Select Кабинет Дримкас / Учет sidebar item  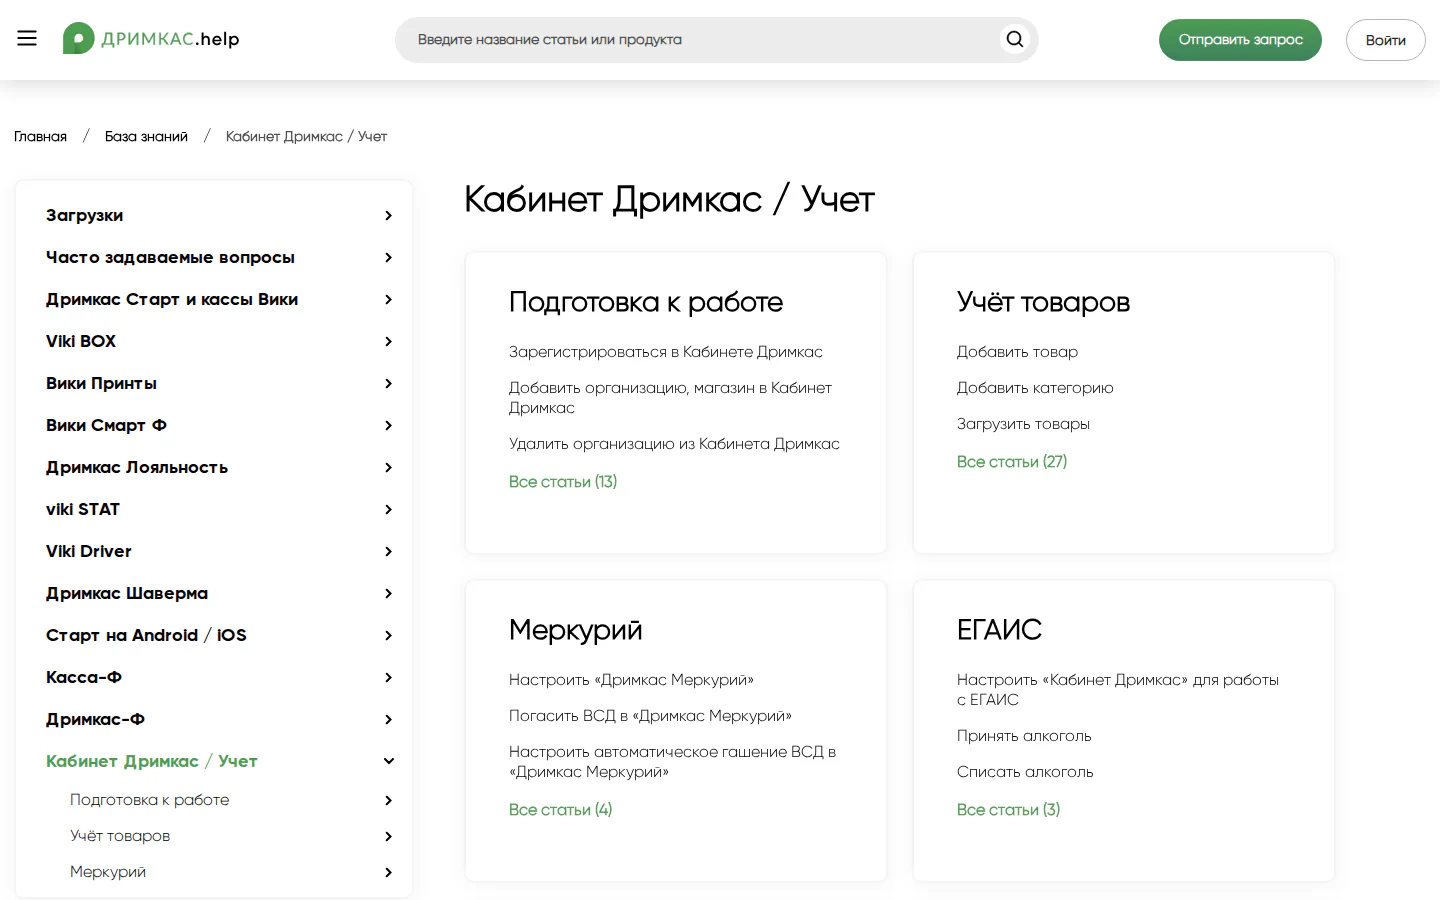[152, 761]
